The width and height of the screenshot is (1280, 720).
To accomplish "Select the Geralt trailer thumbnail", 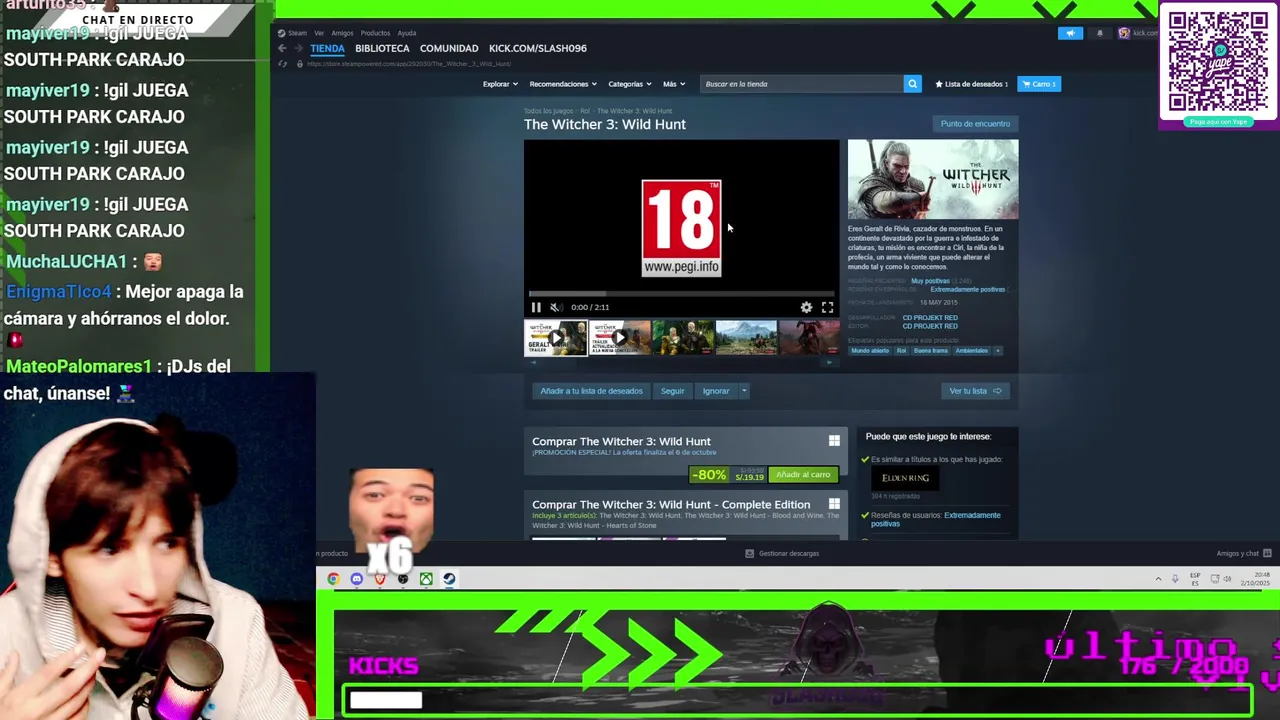I will [x=555, y=338].
